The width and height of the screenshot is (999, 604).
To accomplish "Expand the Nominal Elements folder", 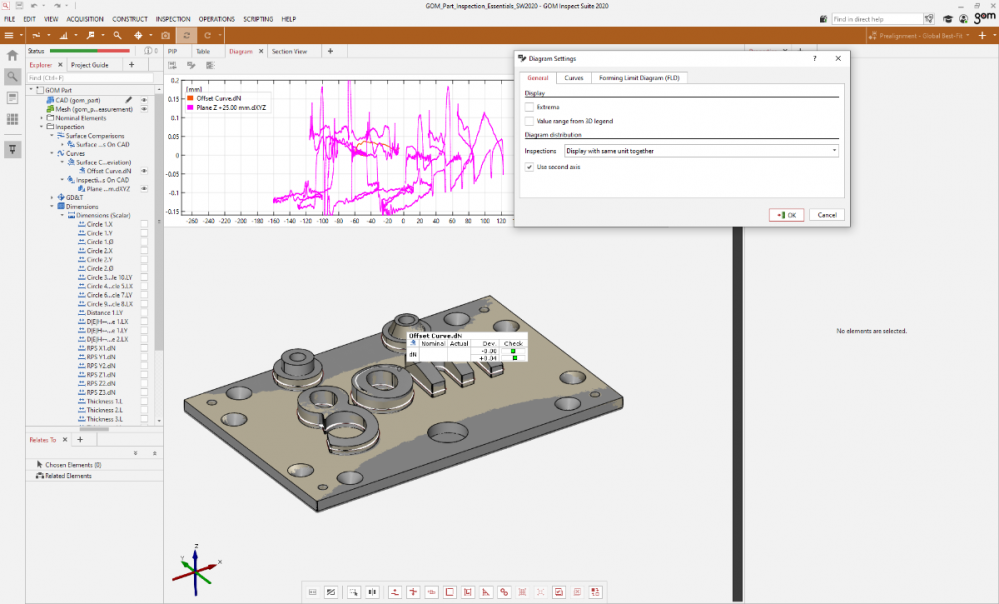I will [42, 118].
